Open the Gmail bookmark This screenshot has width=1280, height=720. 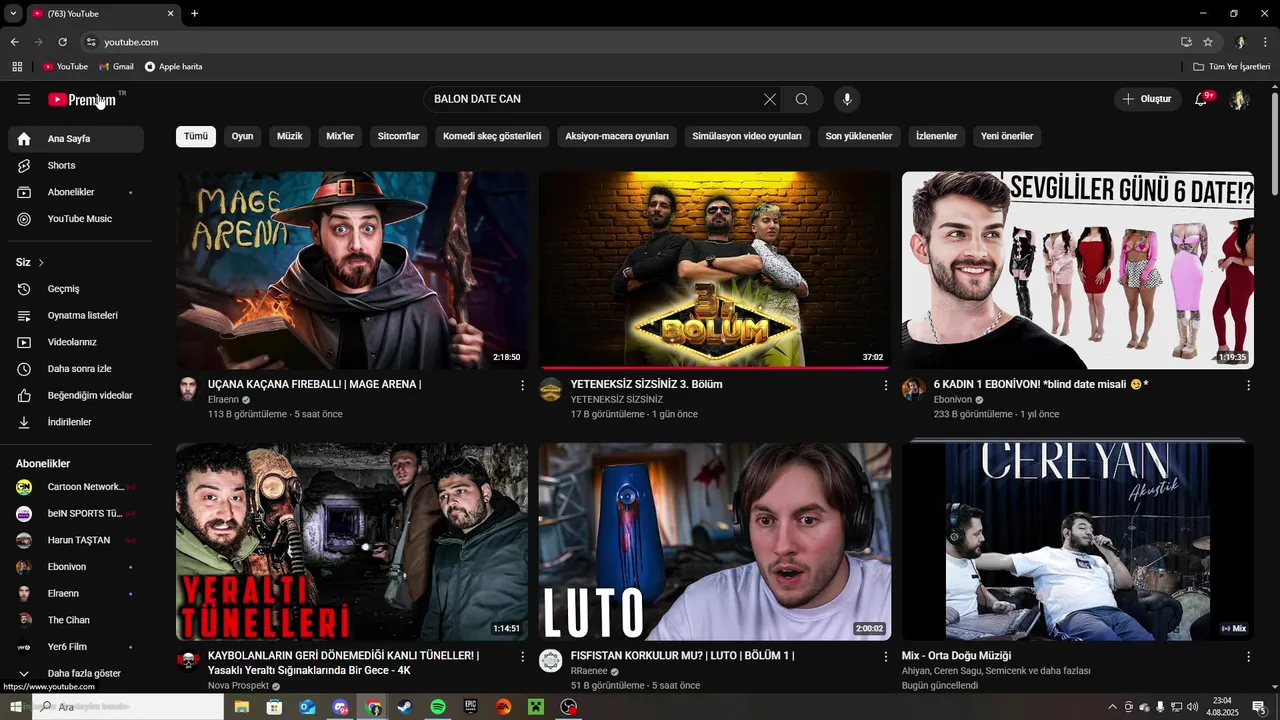tap(115, 66)
